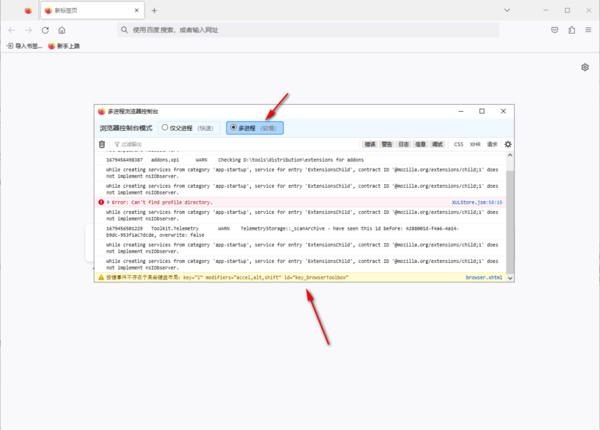Reload the current page
The image size is (600, 430).
click(45, 30)
